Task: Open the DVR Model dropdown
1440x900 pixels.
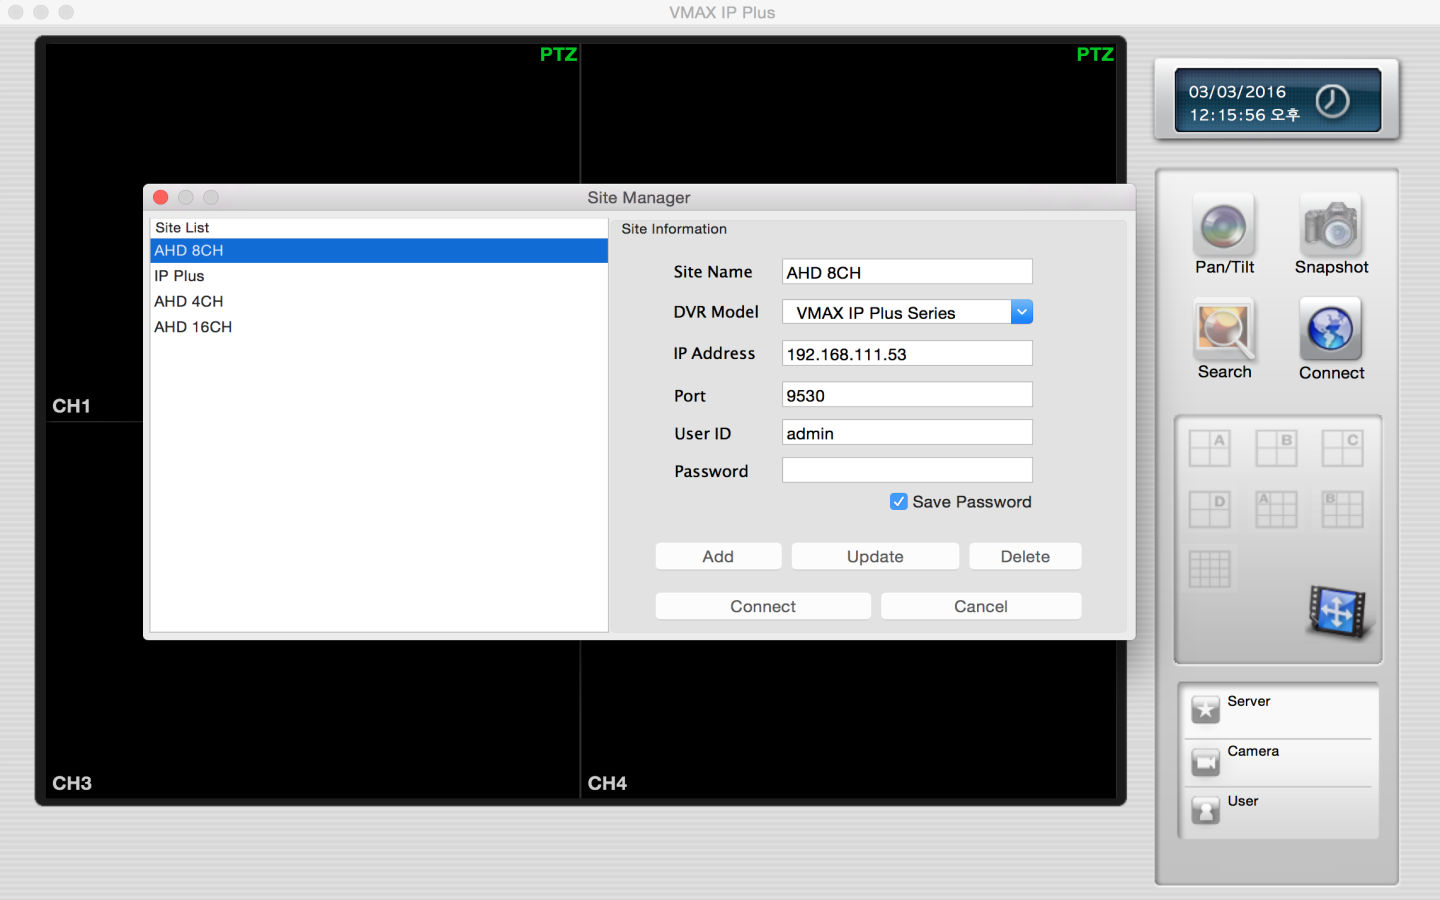Action: point(907,312)
